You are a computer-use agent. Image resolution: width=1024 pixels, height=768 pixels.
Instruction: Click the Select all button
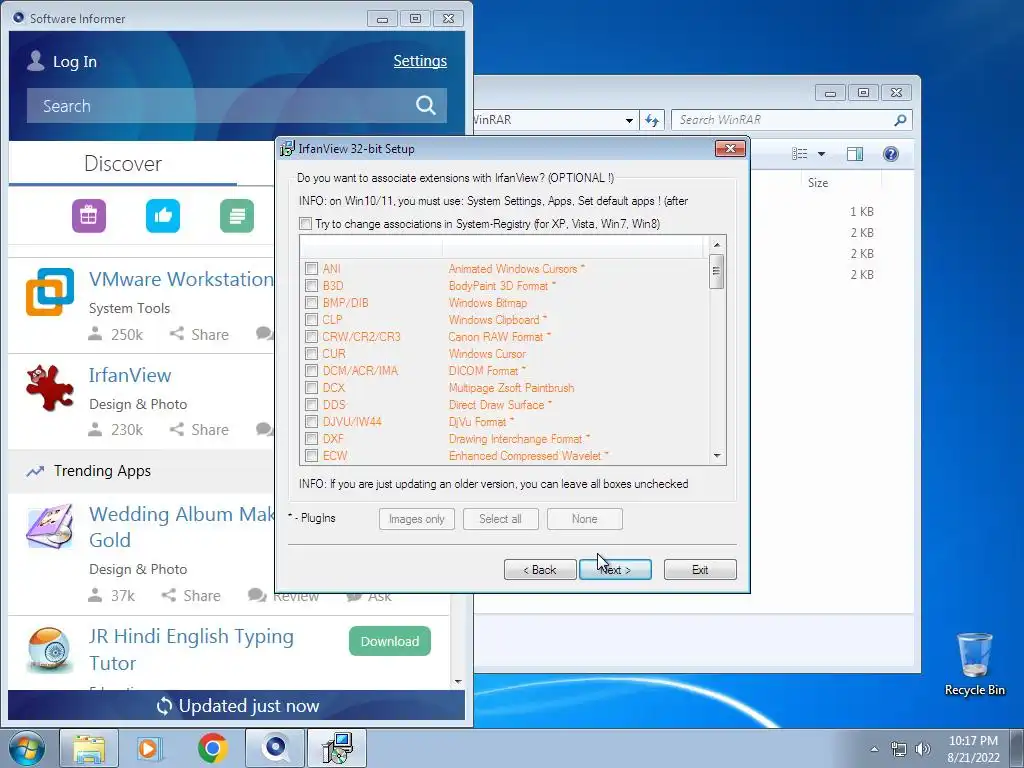tap(500, 519)
